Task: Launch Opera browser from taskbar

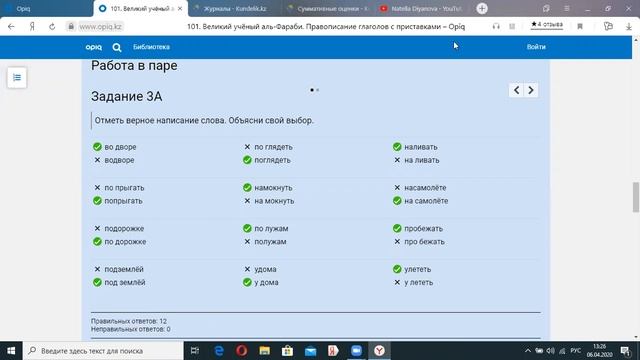Action: [x=242, y=351]
